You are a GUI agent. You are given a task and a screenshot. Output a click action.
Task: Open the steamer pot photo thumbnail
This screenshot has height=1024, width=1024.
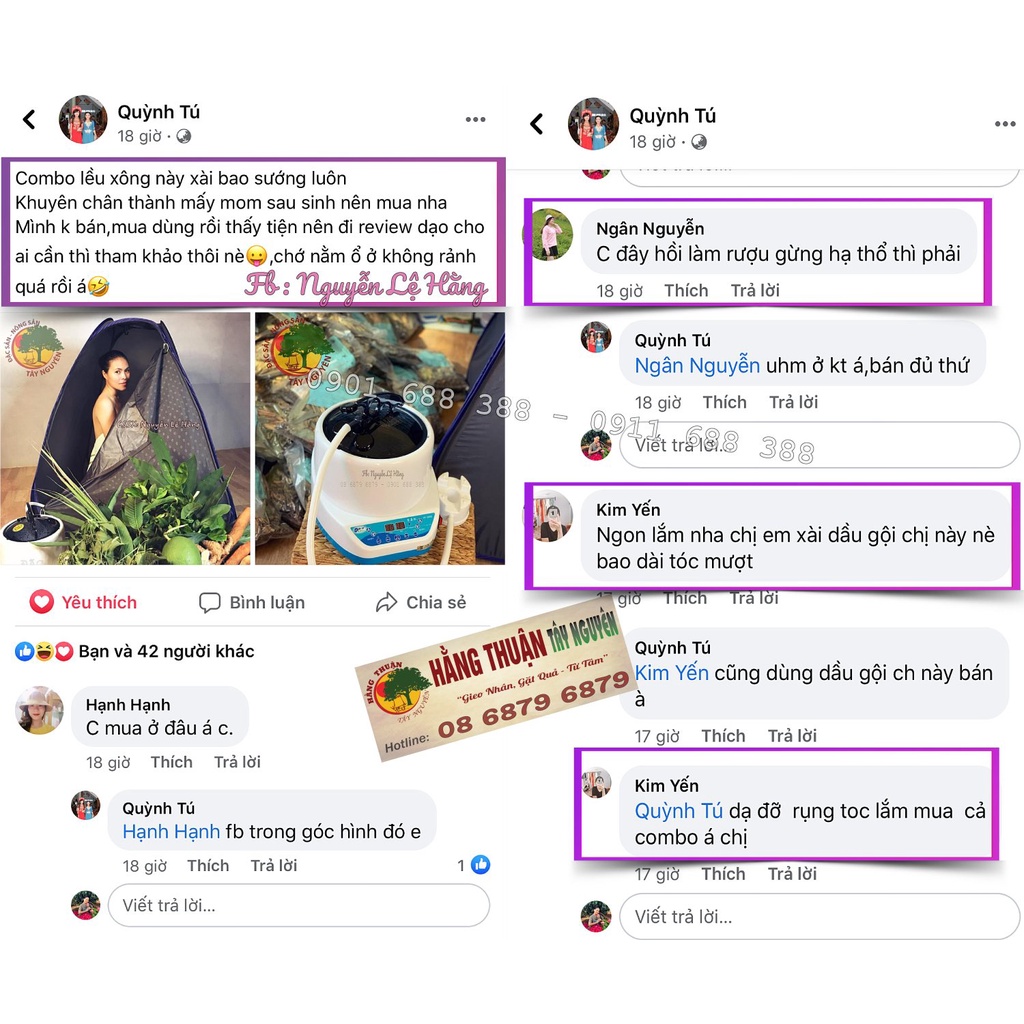click(379, 438)
